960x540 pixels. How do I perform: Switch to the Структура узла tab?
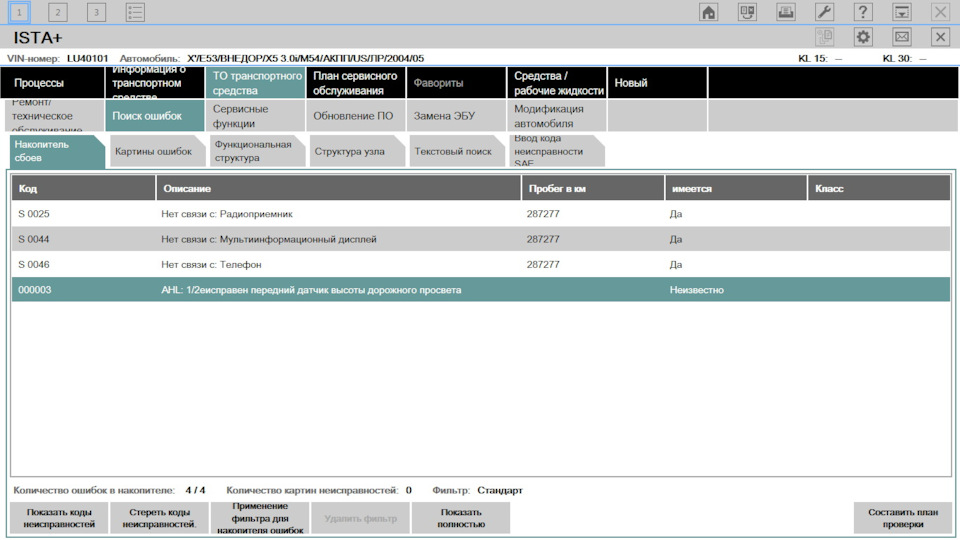pos(358,151)
